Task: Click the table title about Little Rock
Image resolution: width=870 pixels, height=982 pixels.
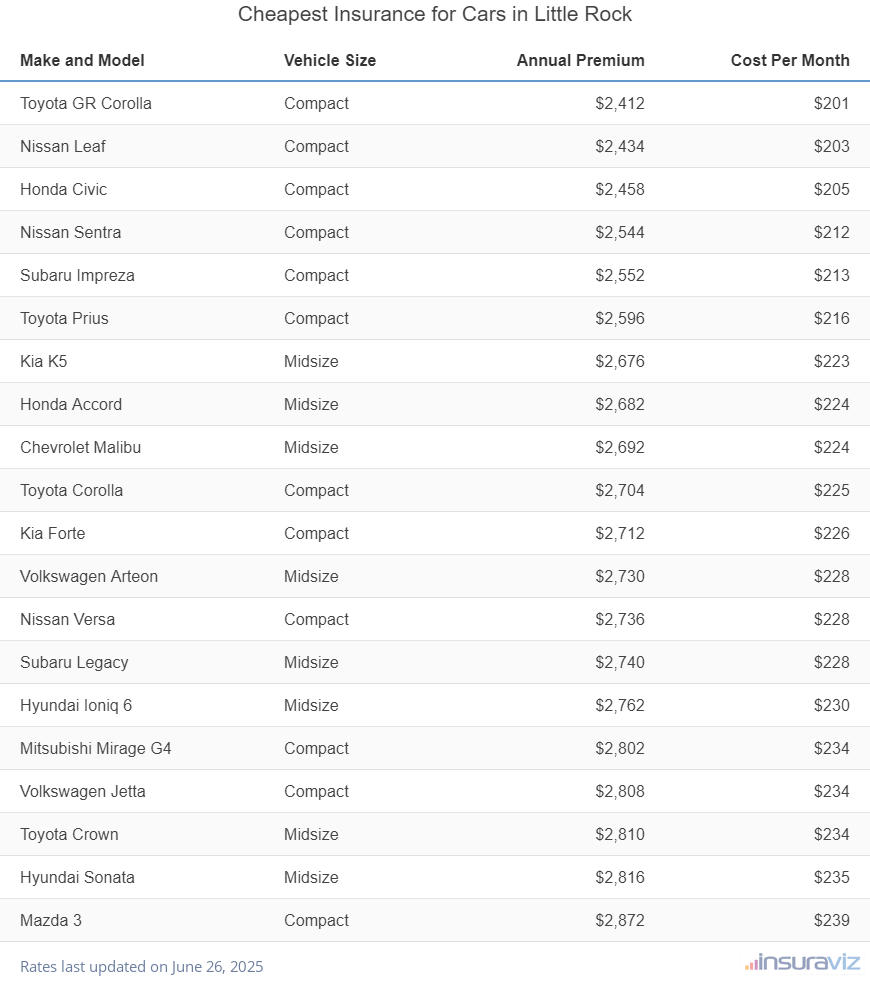Action: 435,15
